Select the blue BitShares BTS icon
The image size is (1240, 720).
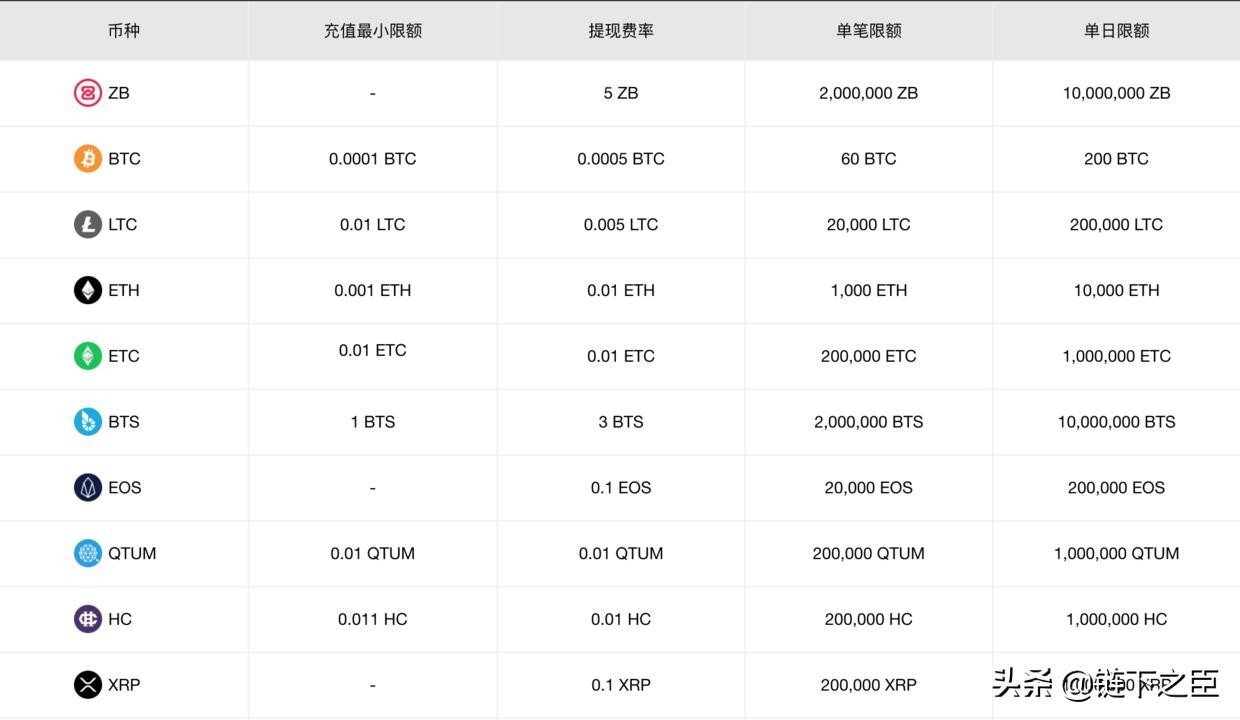88,422
